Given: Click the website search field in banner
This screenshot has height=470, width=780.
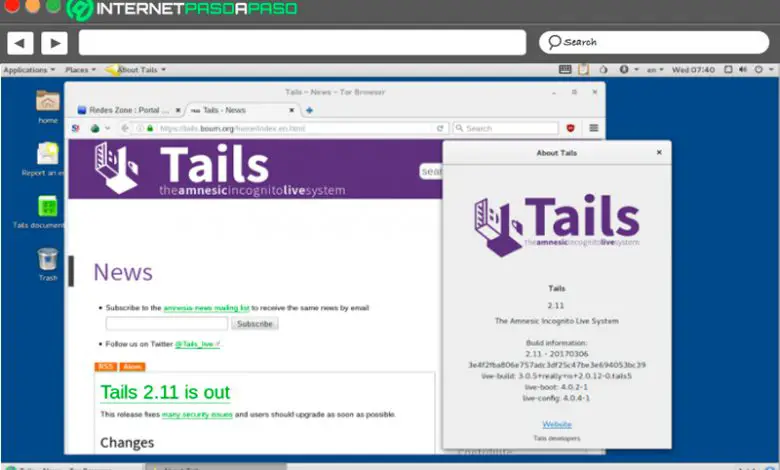Looking at the screenshot, I should pos(431,171).
